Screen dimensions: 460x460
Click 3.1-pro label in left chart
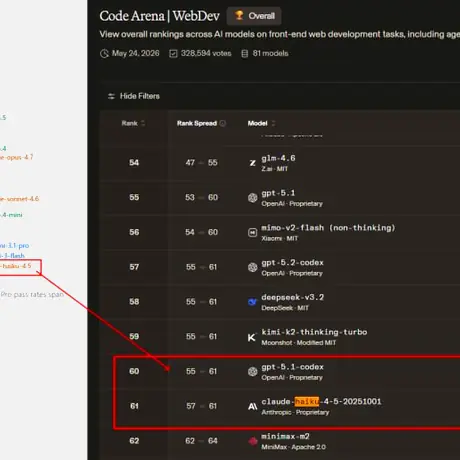pyautogui.click(x=15, y=246)
